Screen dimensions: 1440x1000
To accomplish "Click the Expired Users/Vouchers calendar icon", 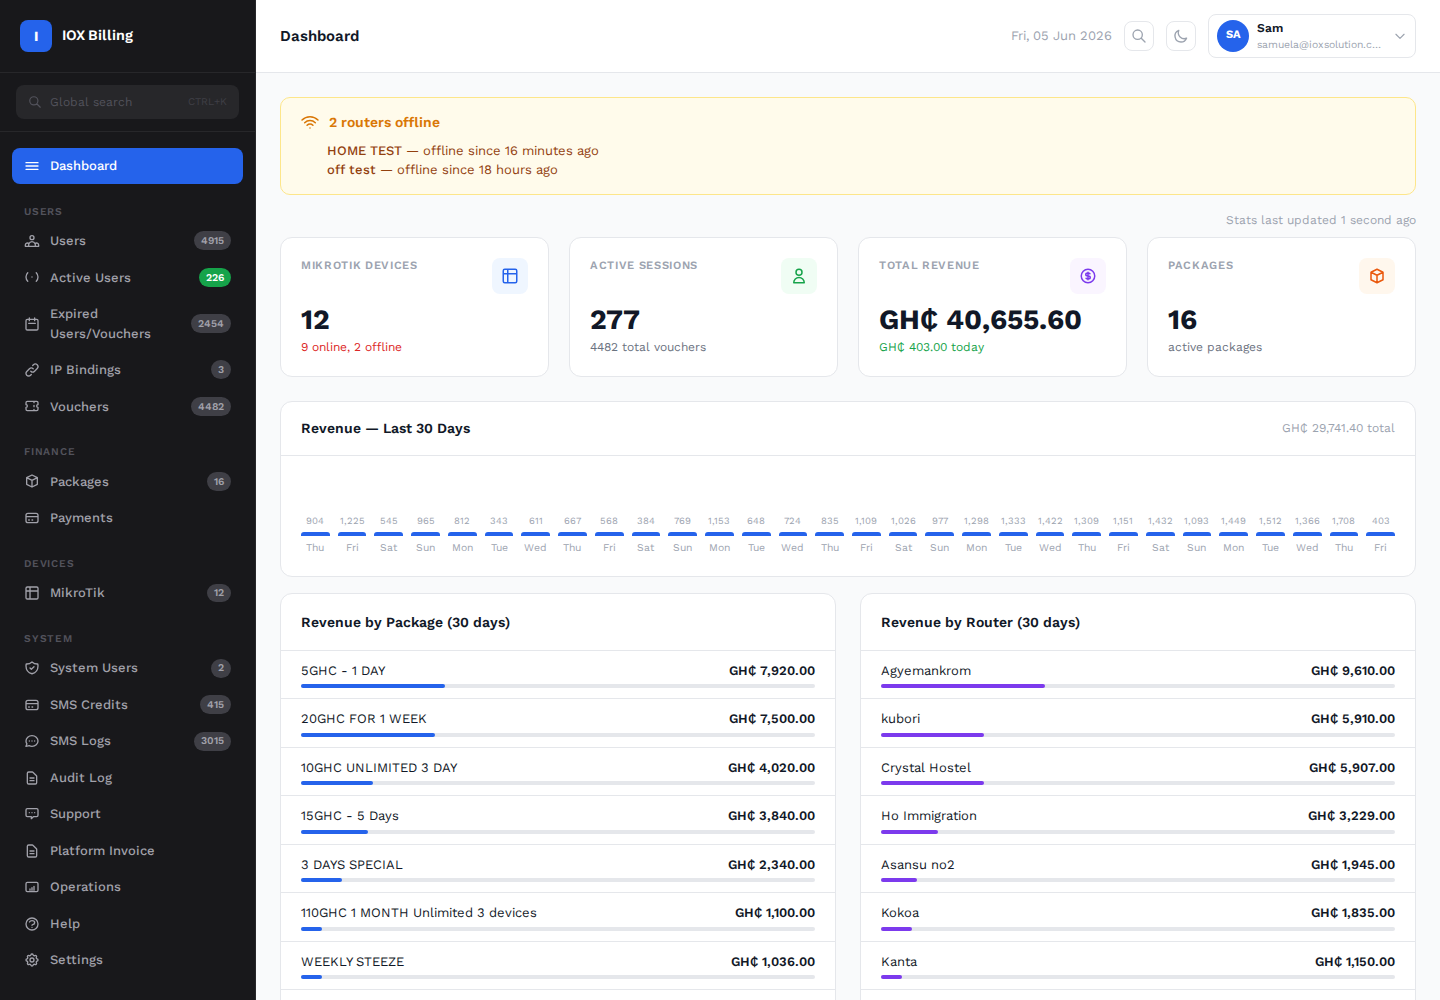I will point(32,324).
